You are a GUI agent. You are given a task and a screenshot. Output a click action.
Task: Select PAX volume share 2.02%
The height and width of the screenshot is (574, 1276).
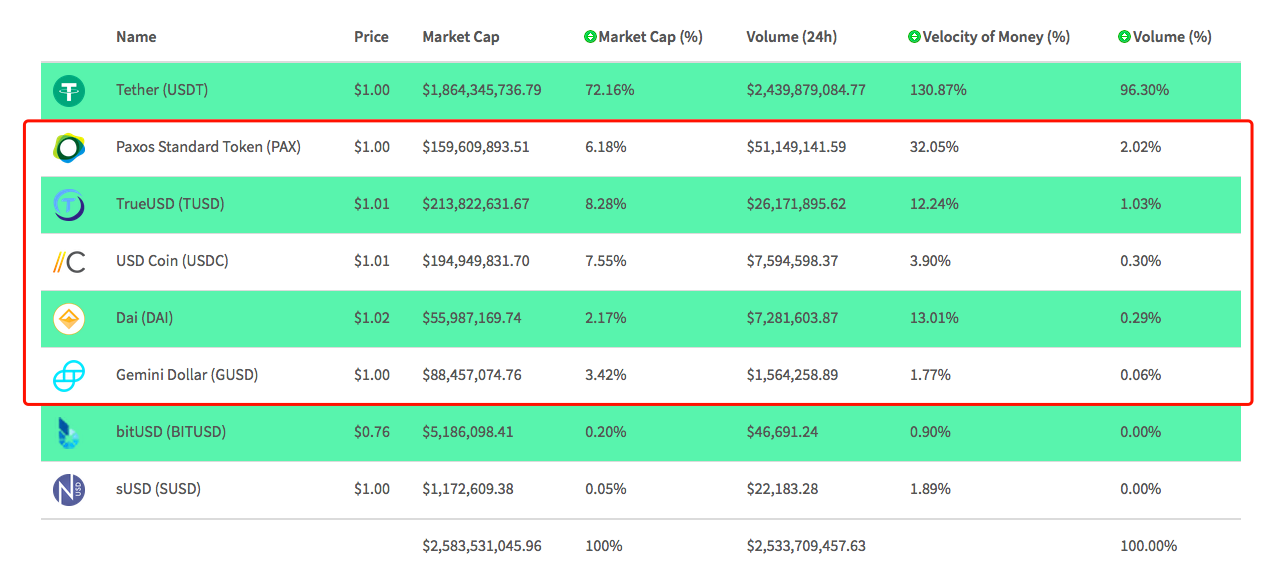pos(1141,147)
